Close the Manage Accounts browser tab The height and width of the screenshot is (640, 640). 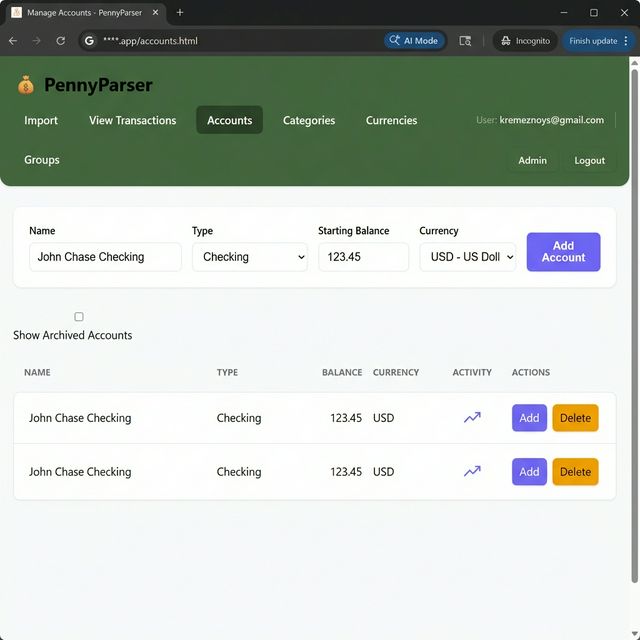pyautogui.click(x=156, y=13)
